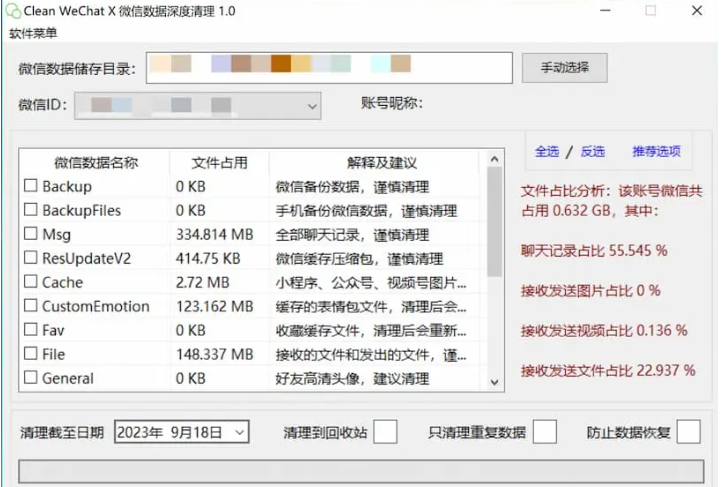Check the BackupFiles row checkbox
The width and height of the screenshot is (724, 487).
[30, 210]
